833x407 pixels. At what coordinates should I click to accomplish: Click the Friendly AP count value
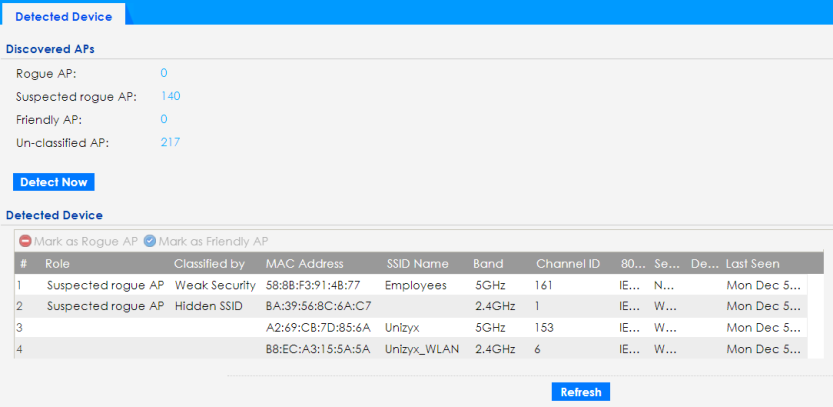tap(163, 119)
